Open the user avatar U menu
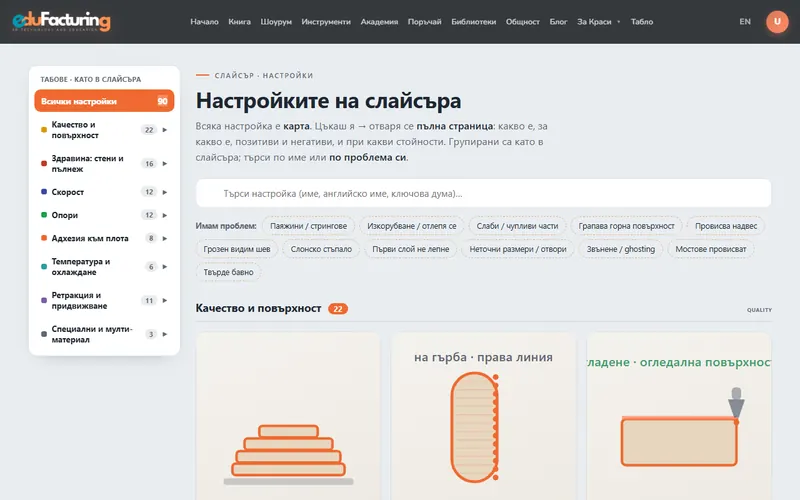This screenshot has width=800, height=500. 777,21
